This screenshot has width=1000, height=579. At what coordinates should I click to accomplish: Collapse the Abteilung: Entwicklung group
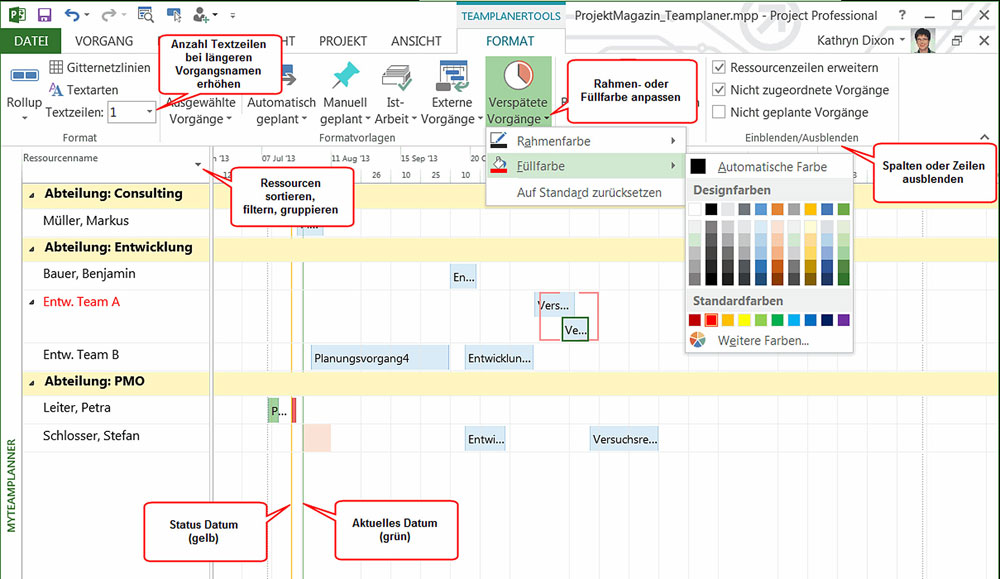(x=31, y=248)
